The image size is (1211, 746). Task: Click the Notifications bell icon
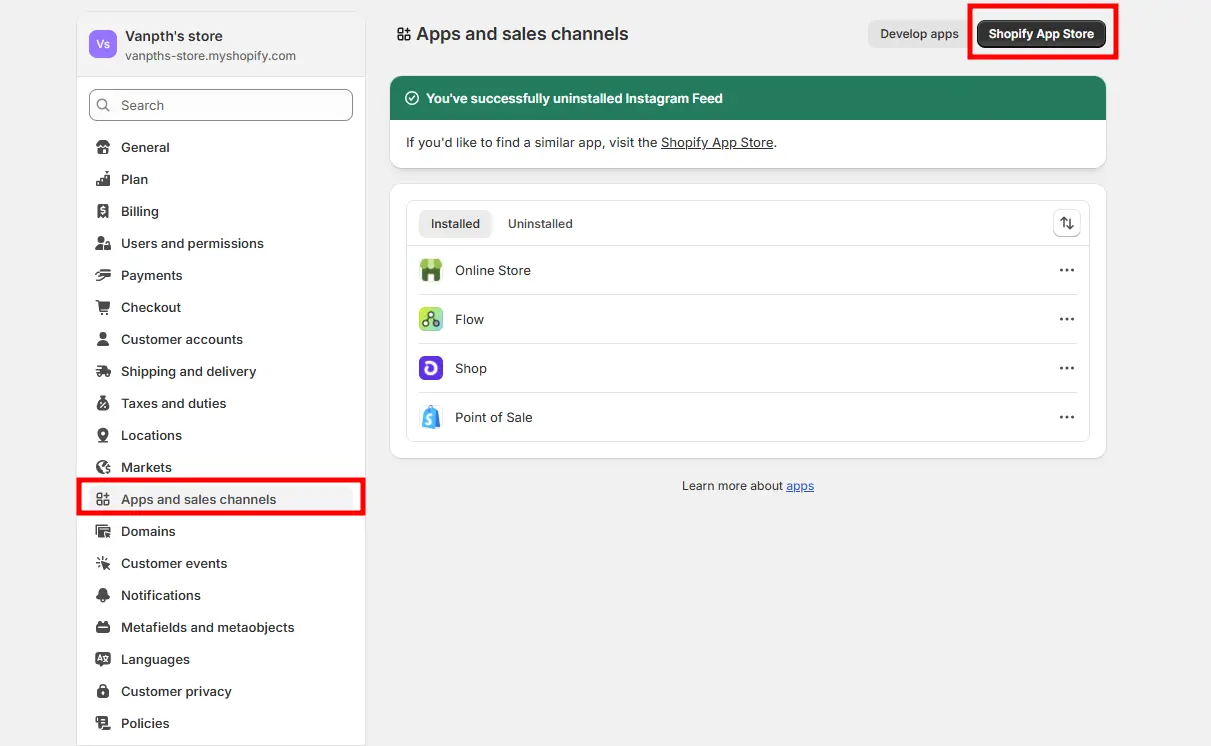pos(103,595)
